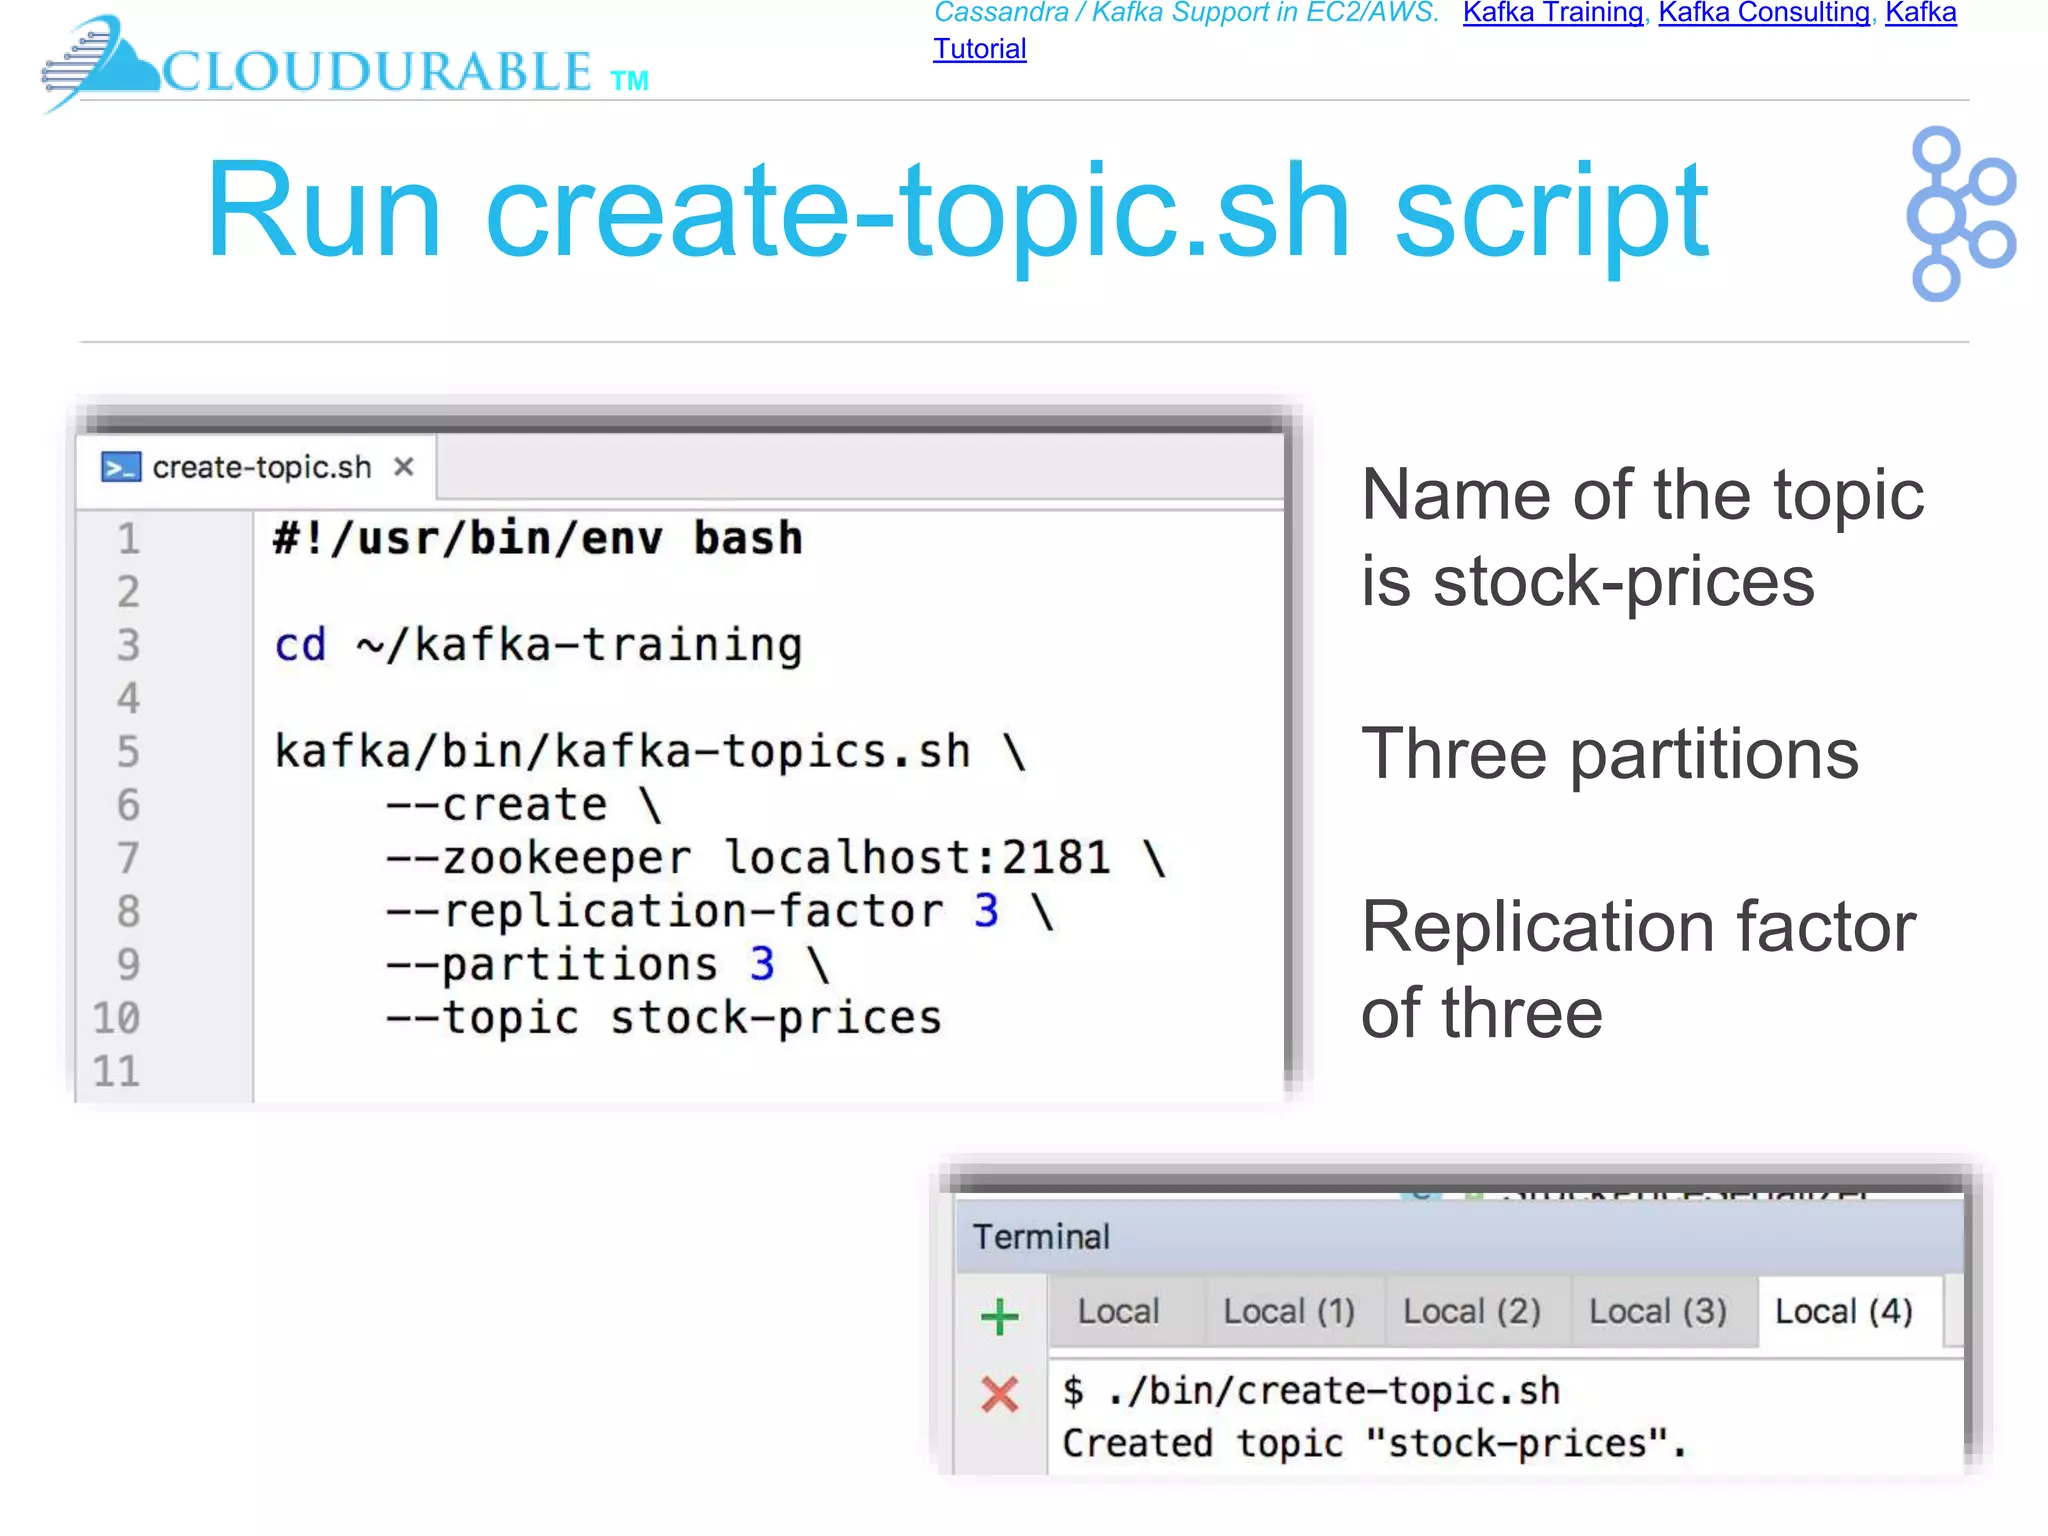Click line number 5 in editor gutter

[x=128, y=752]
